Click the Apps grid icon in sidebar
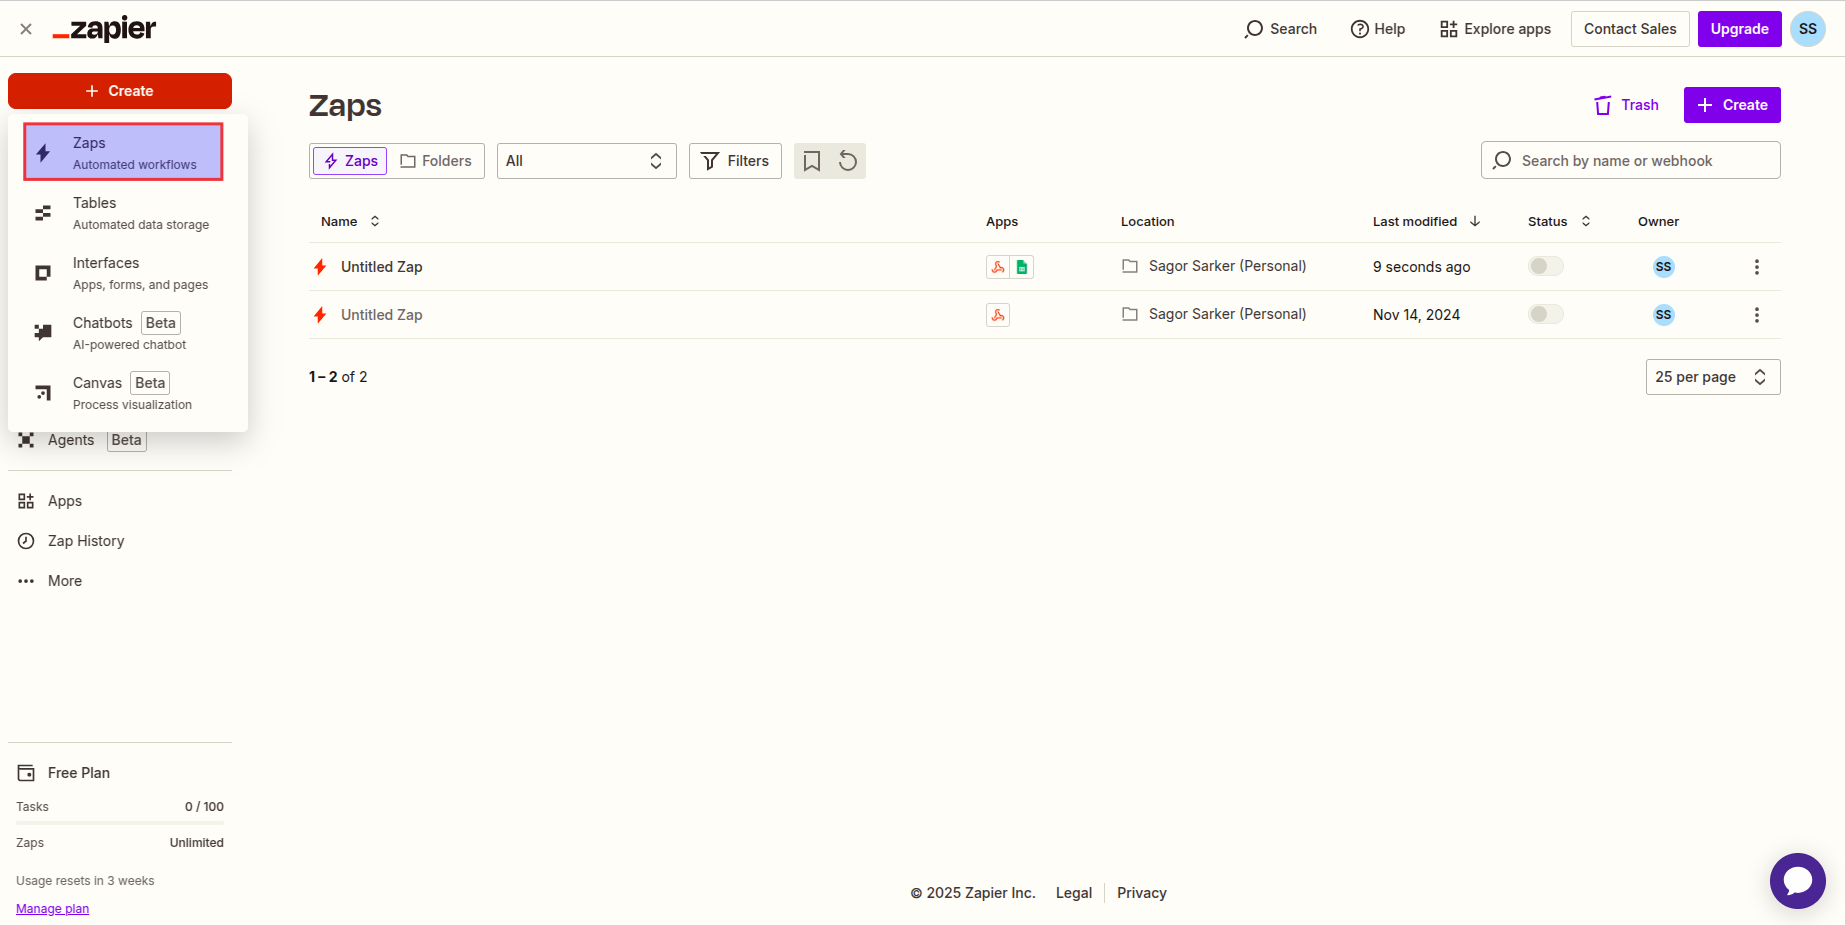 click(26, 501)
